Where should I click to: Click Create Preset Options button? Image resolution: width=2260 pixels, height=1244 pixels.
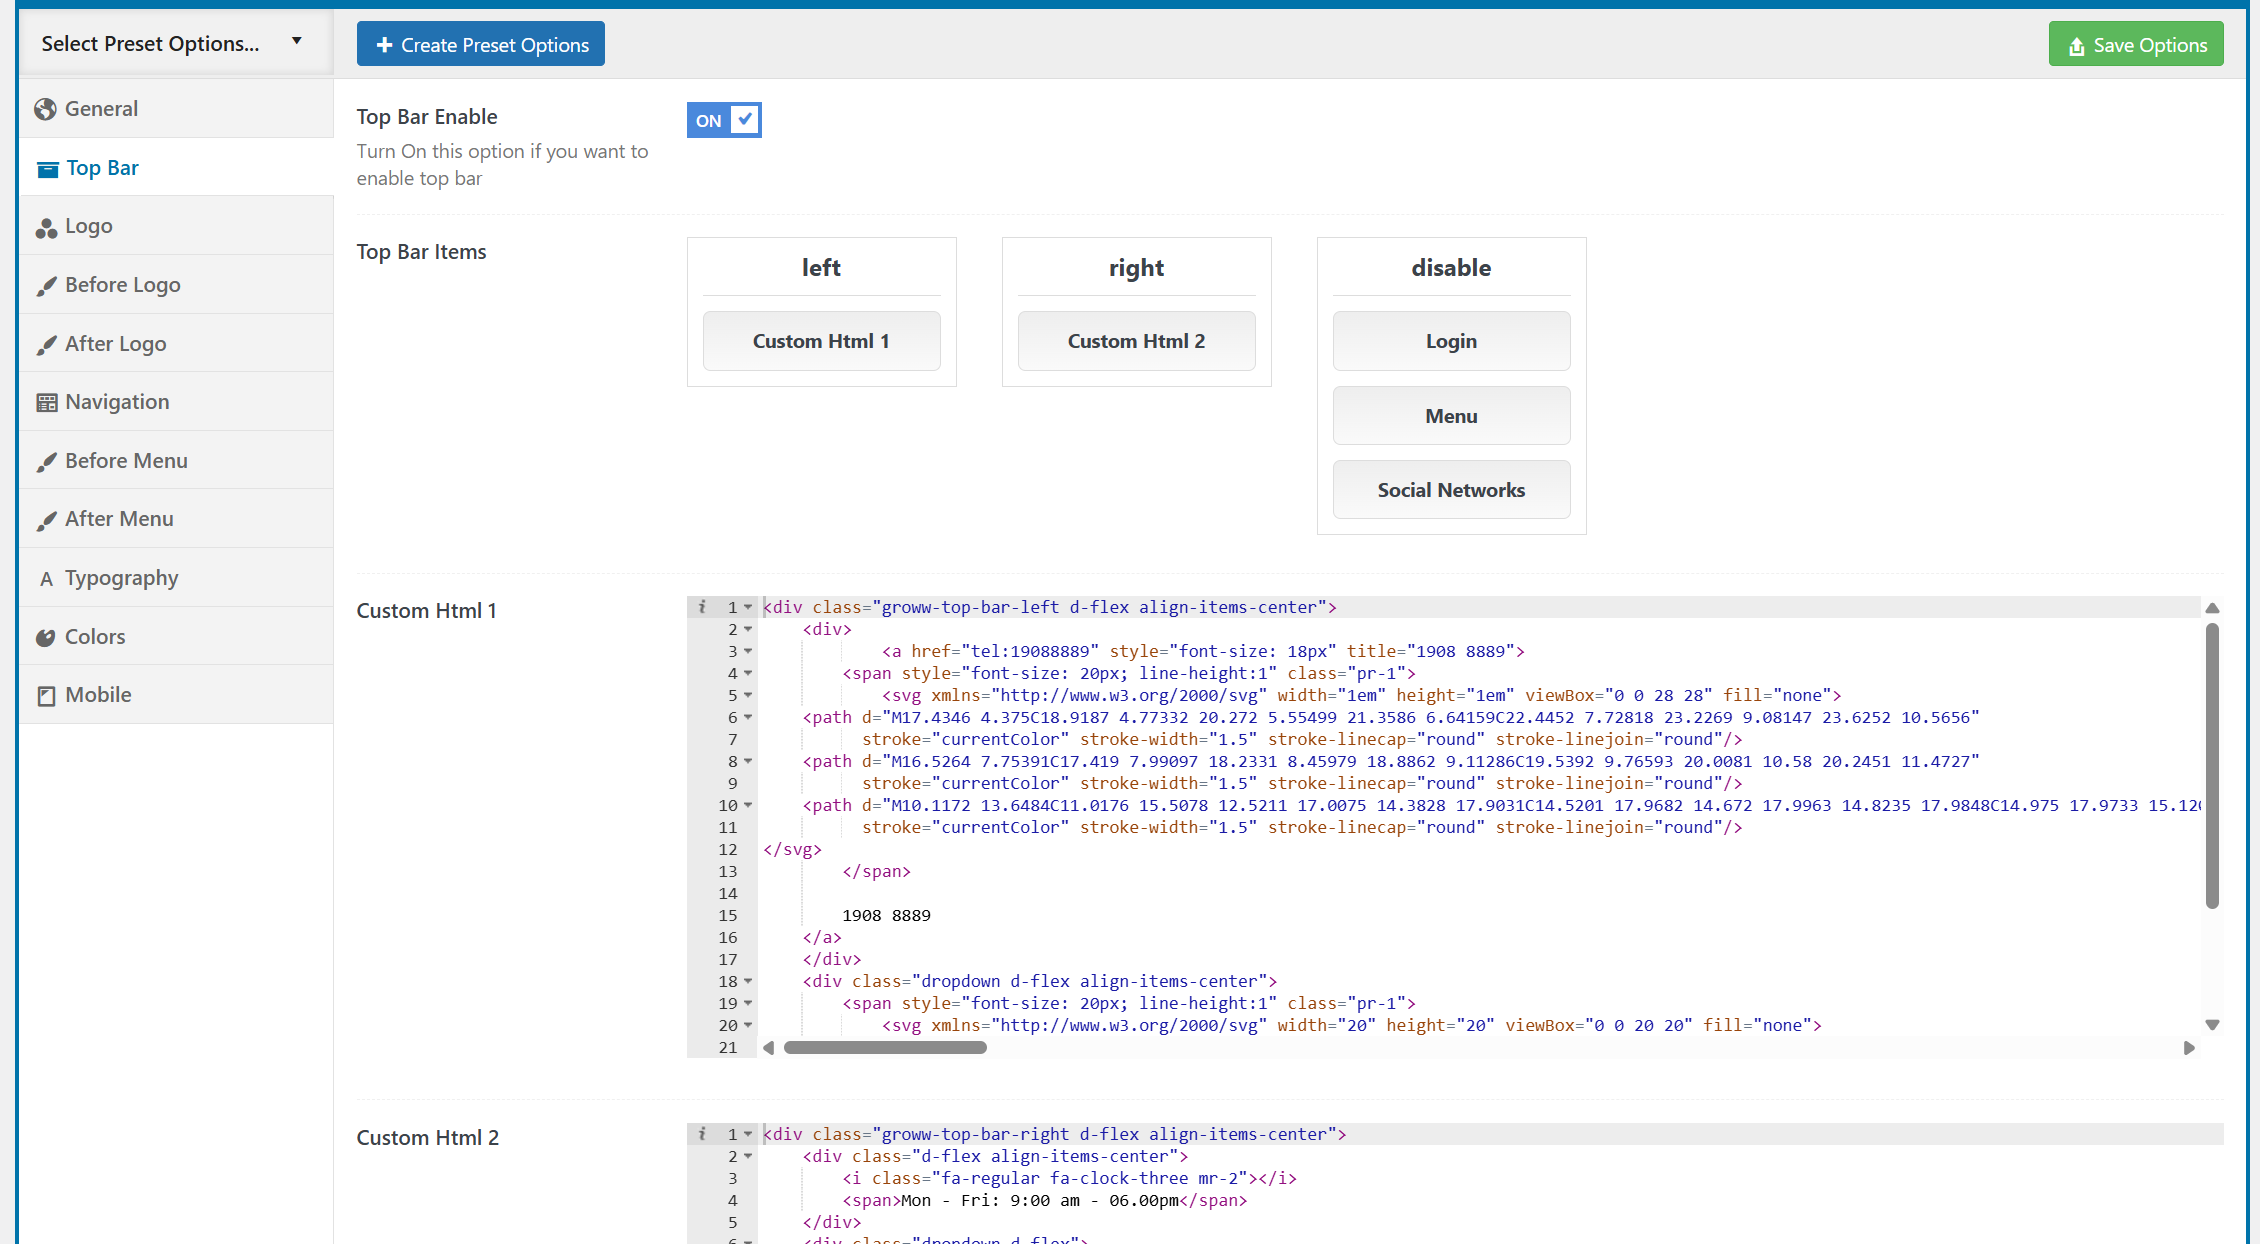[481, 44]
